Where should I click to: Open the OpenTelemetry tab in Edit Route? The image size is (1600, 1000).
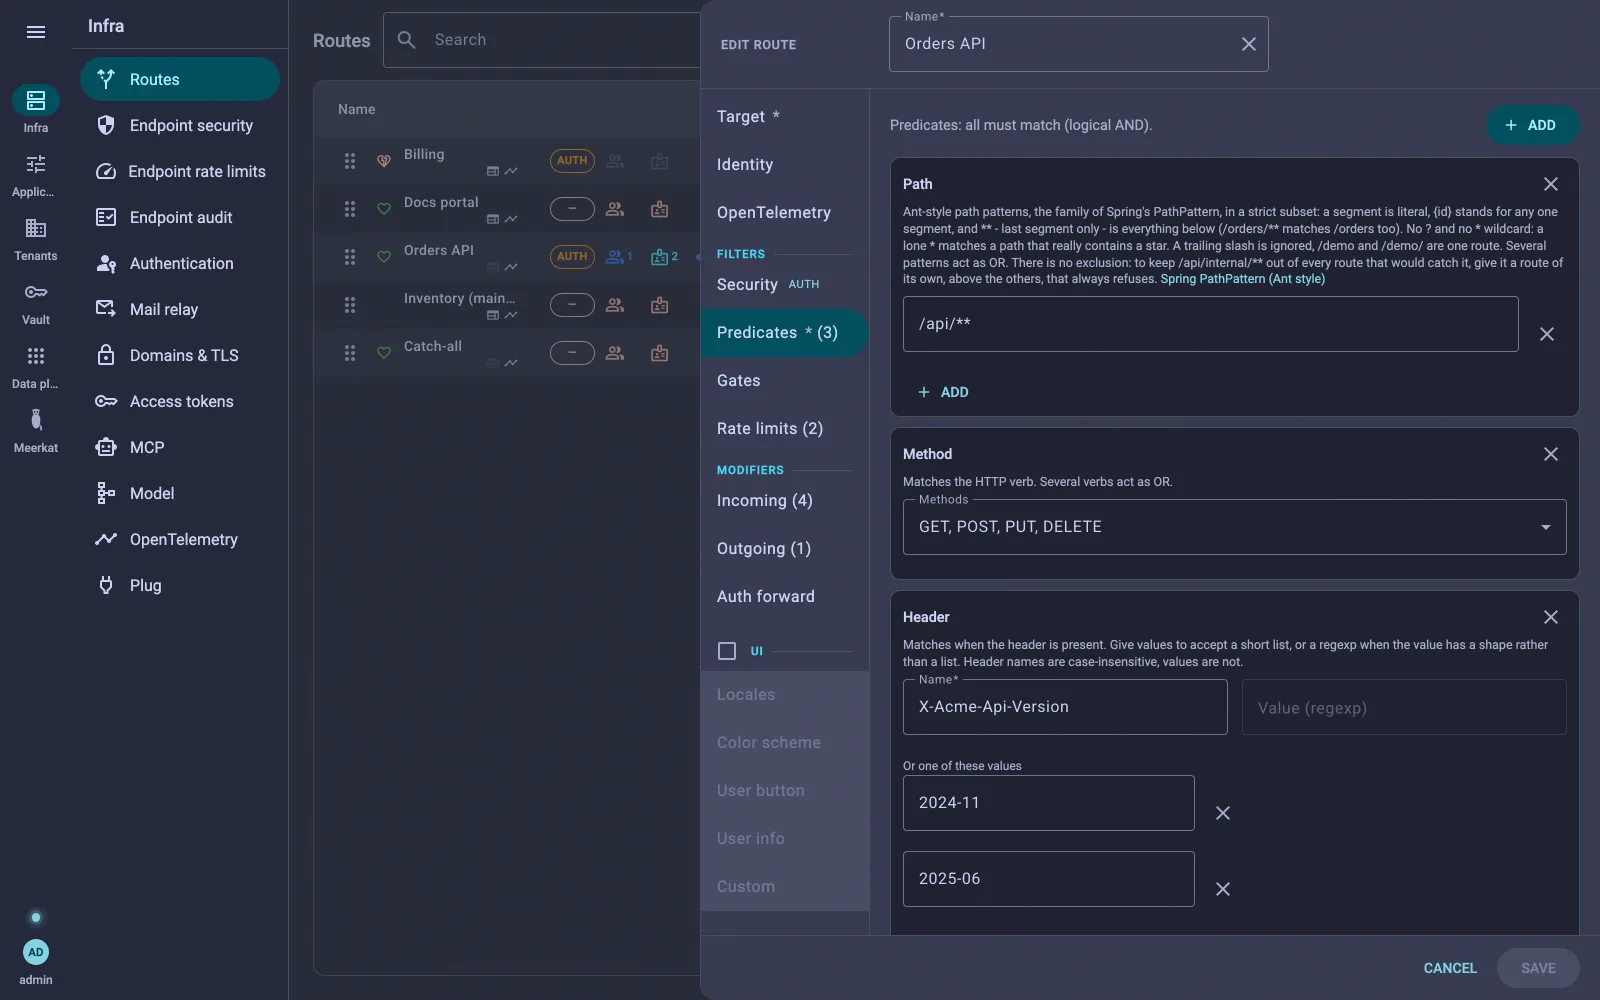[784, 213]
